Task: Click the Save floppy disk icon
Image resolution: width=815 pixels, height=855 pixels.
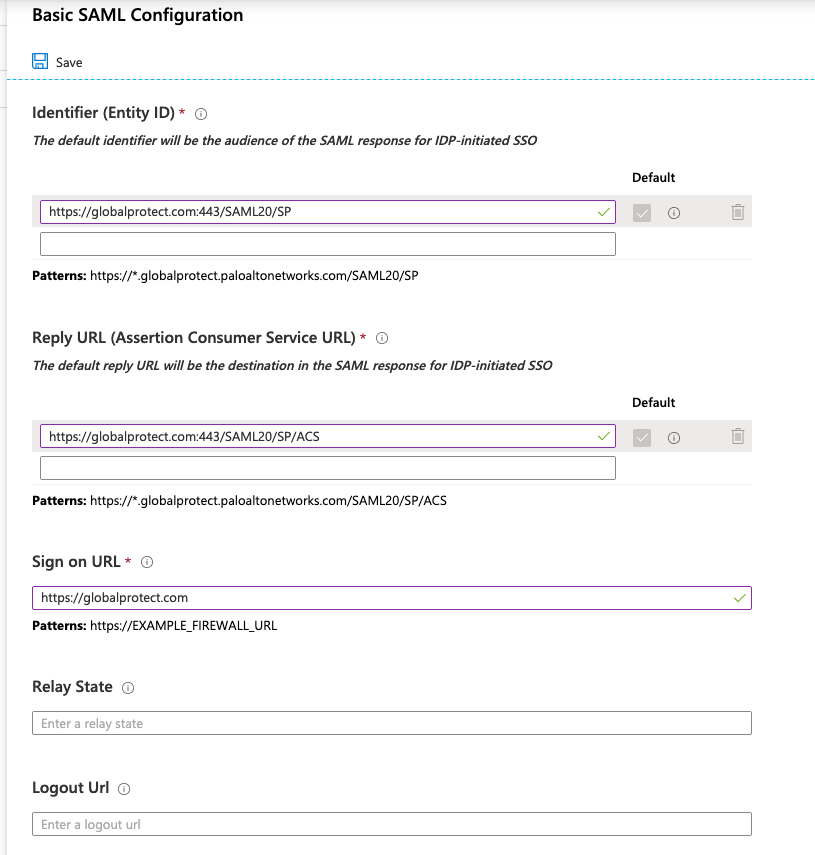Action: coord(40,61)
